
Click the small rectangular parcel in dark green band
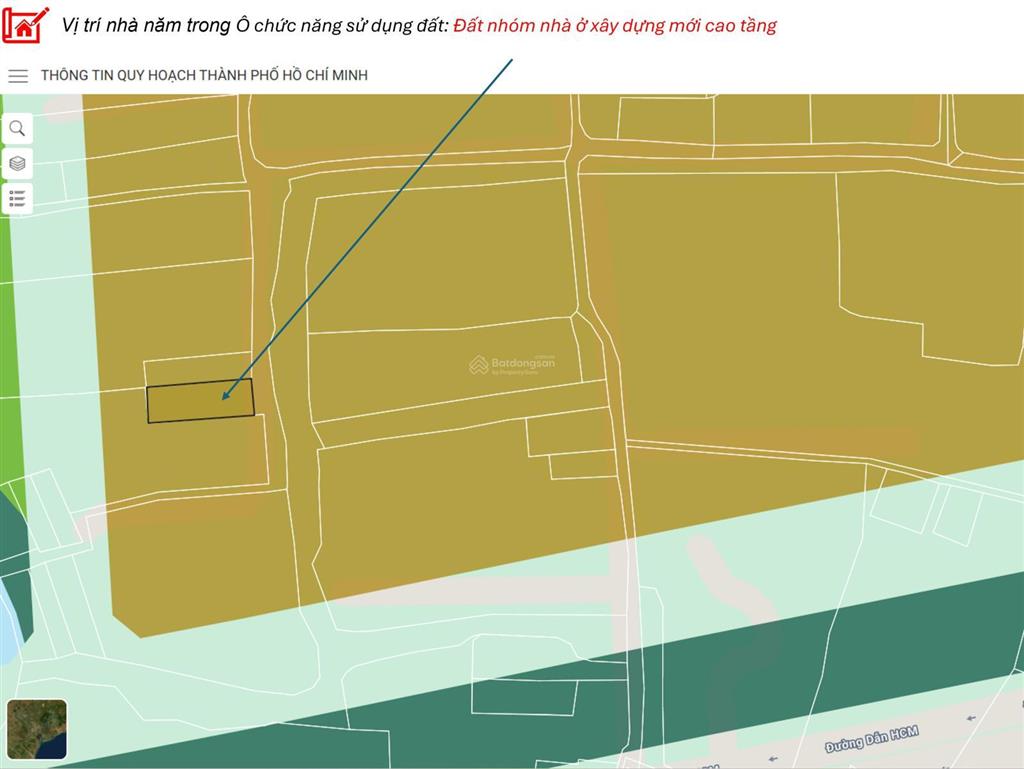(523, 696)
